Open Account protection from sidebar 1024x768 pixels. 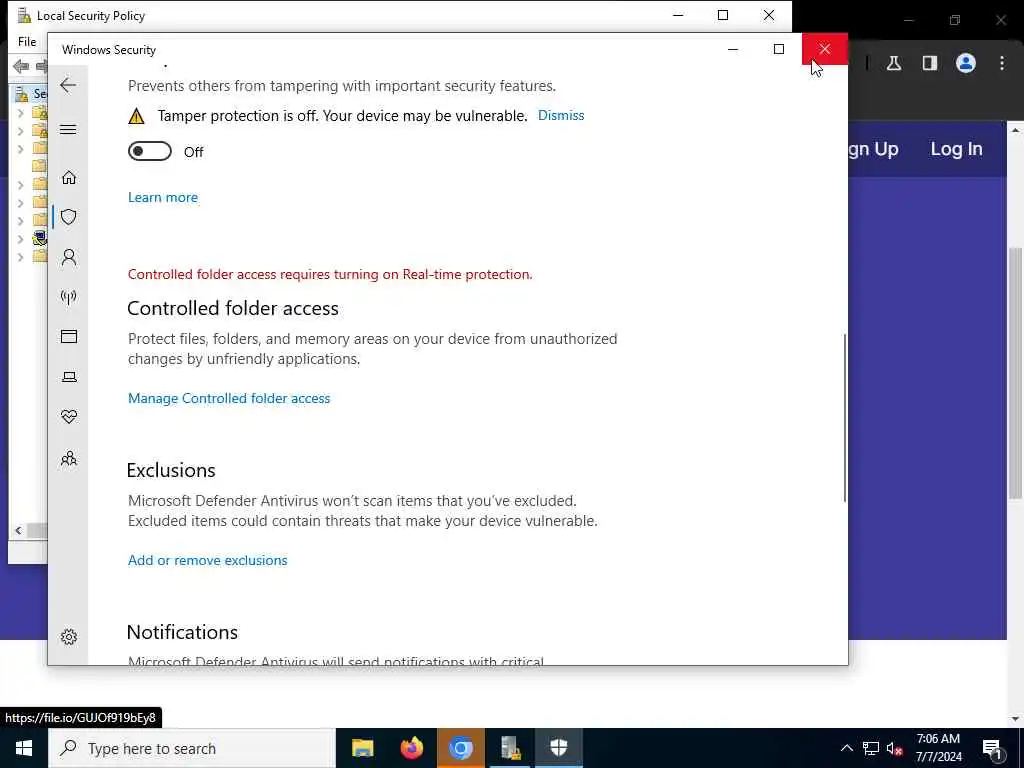pyautogui.click(x=69, y=257)
